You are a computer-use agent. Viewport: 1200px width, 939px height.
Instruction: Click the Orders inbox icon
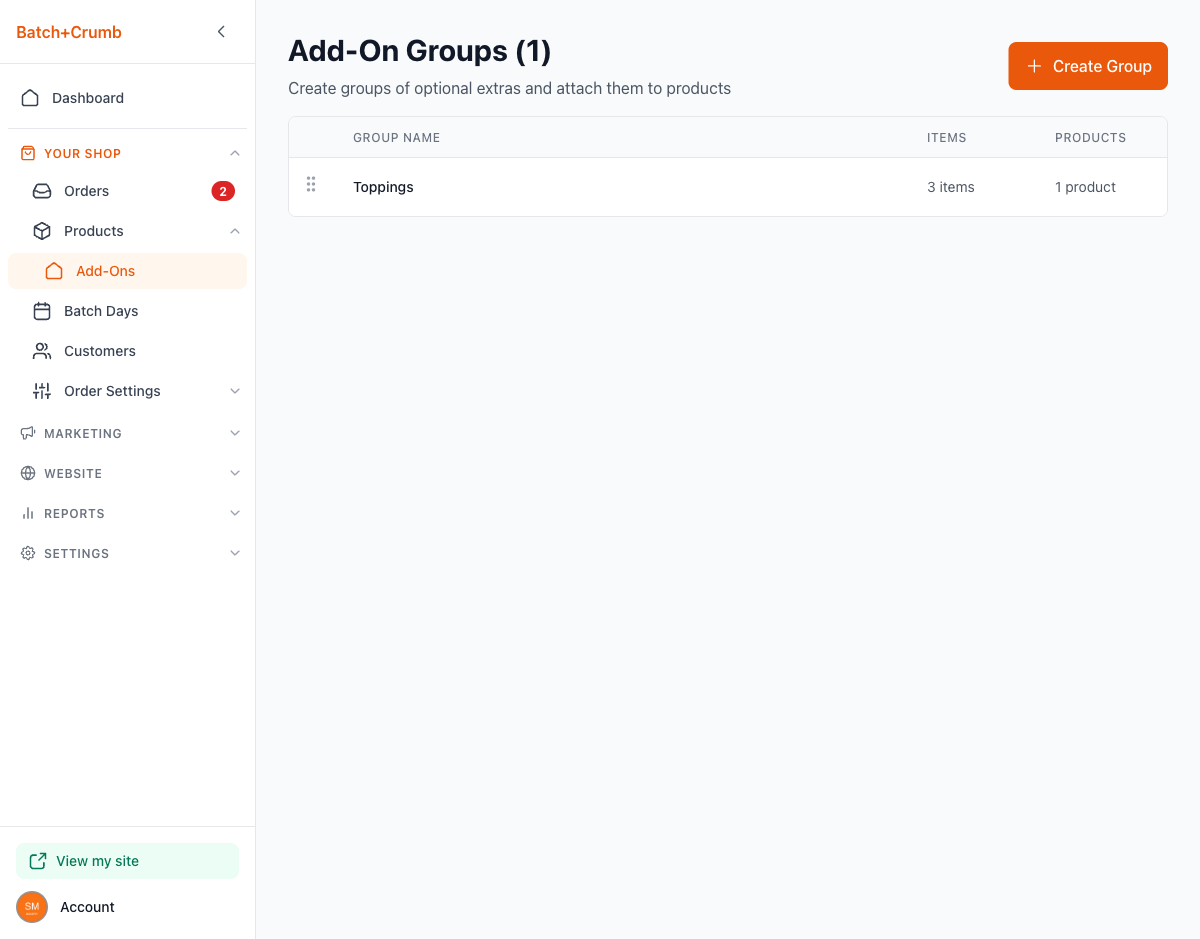point(42,191)
